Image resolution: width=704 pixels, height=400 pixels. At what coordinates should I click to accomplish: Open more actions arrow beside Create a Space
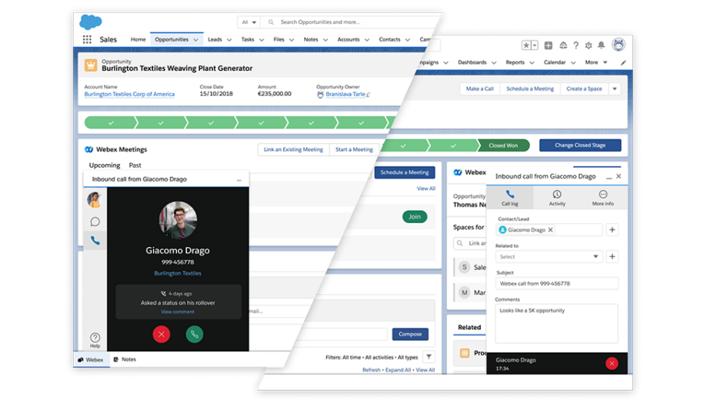point(614,89)
